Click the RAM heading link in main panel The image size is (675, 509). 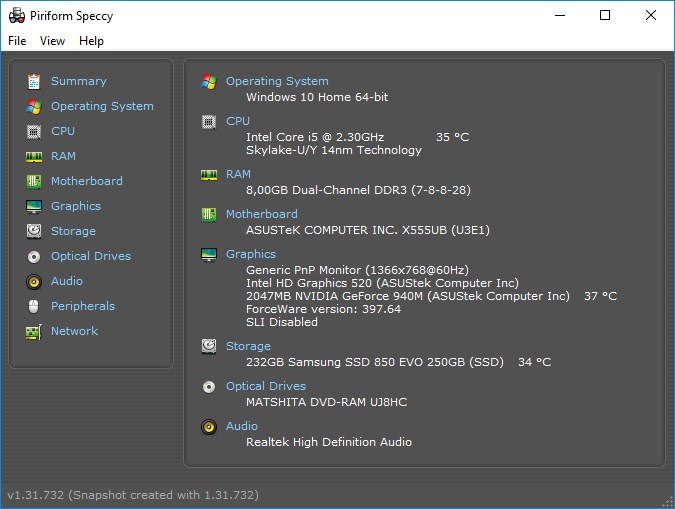click(238, 174)
